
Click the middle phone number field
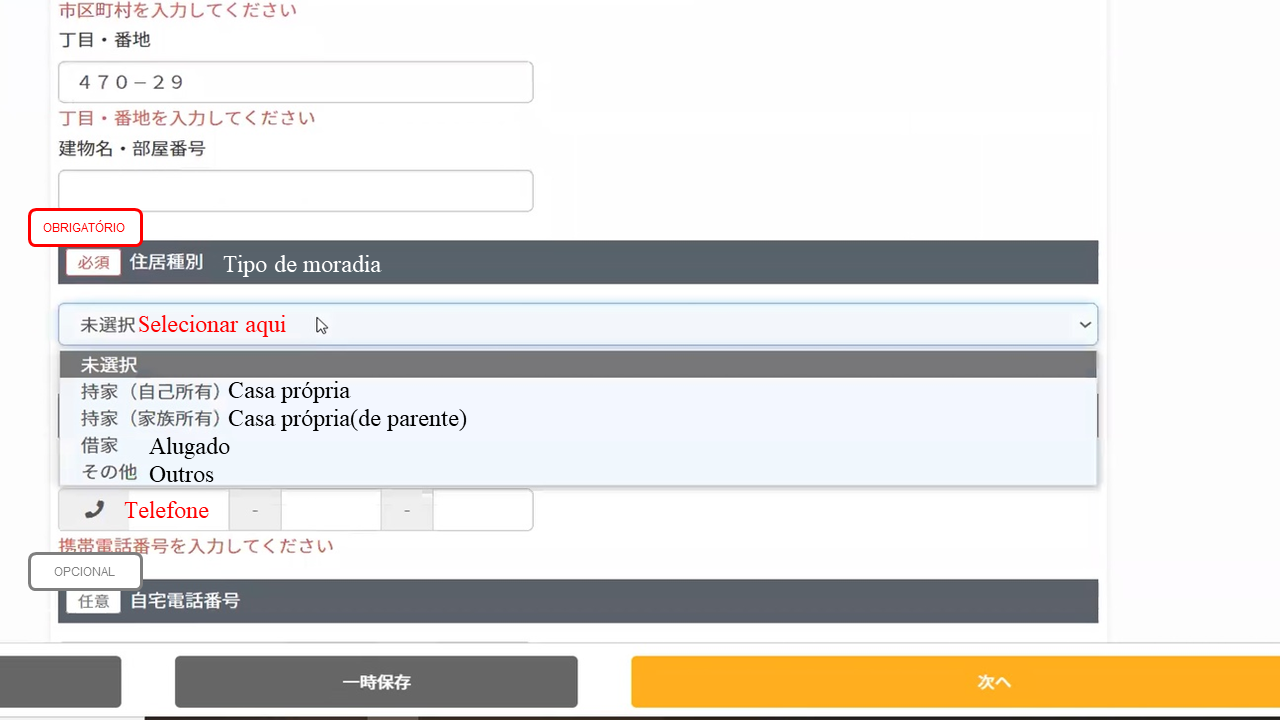[331, 510]
